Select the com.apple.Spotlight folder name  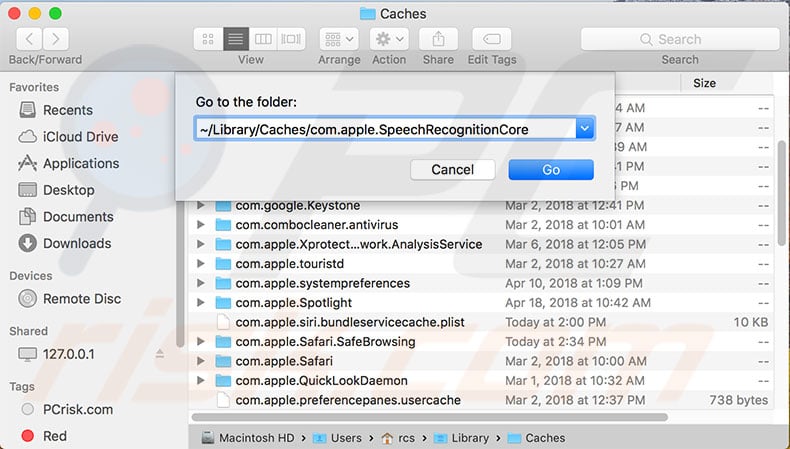point(293,303)
